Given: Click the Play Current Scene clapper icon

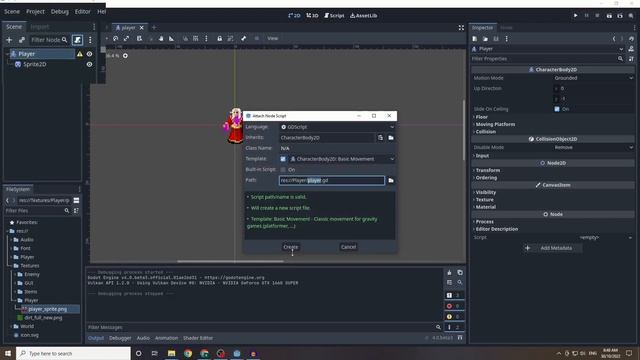Looking at the screenshot, I should (609, 16).
